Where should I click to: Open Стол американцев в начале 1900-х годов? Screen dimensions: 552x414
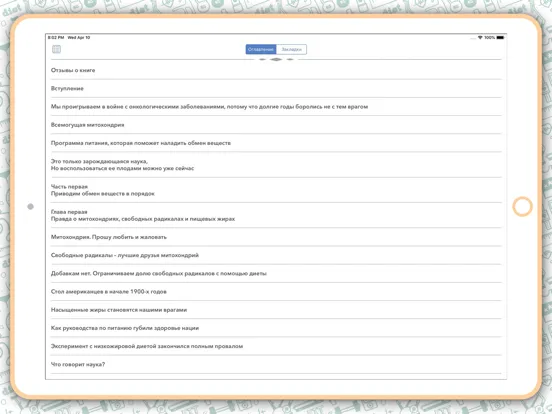[x=276, y=292]
